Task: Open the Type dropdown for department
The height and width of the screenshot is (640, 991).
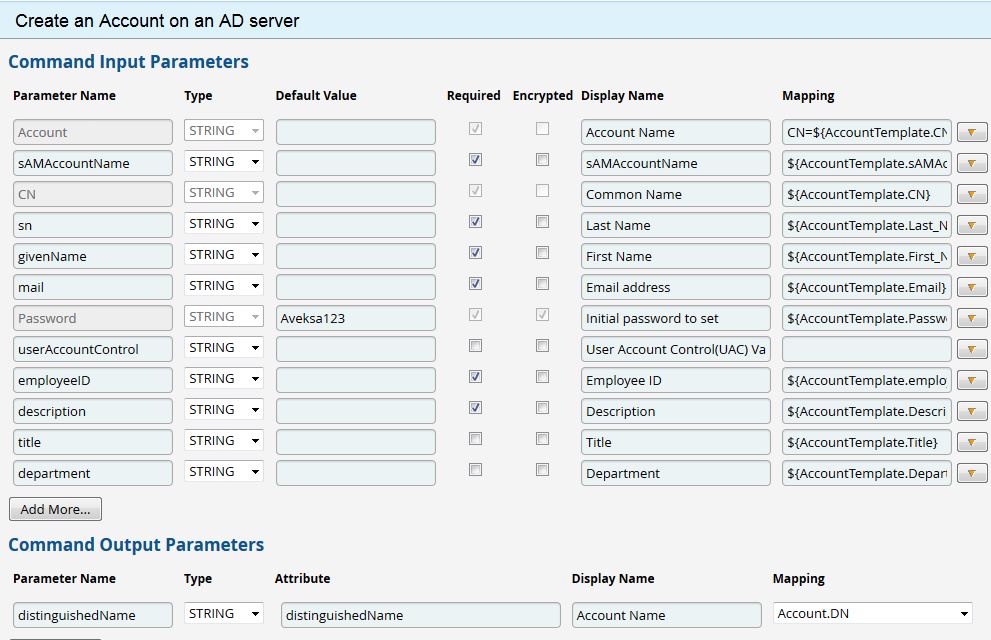Action: [x=222, y=472]
